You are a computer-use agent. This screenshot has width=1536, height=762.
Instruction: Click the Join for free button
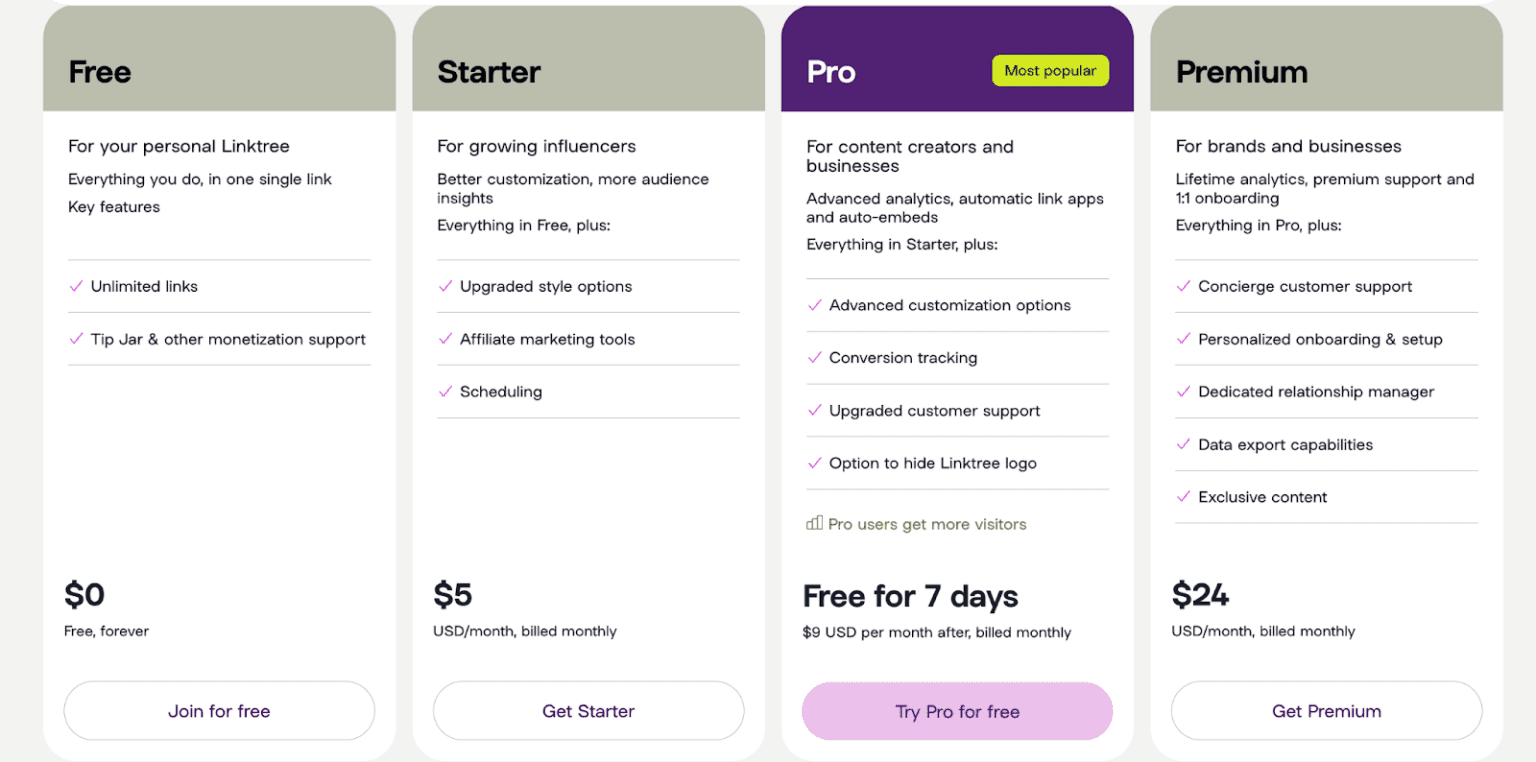(x=219, y=711)
